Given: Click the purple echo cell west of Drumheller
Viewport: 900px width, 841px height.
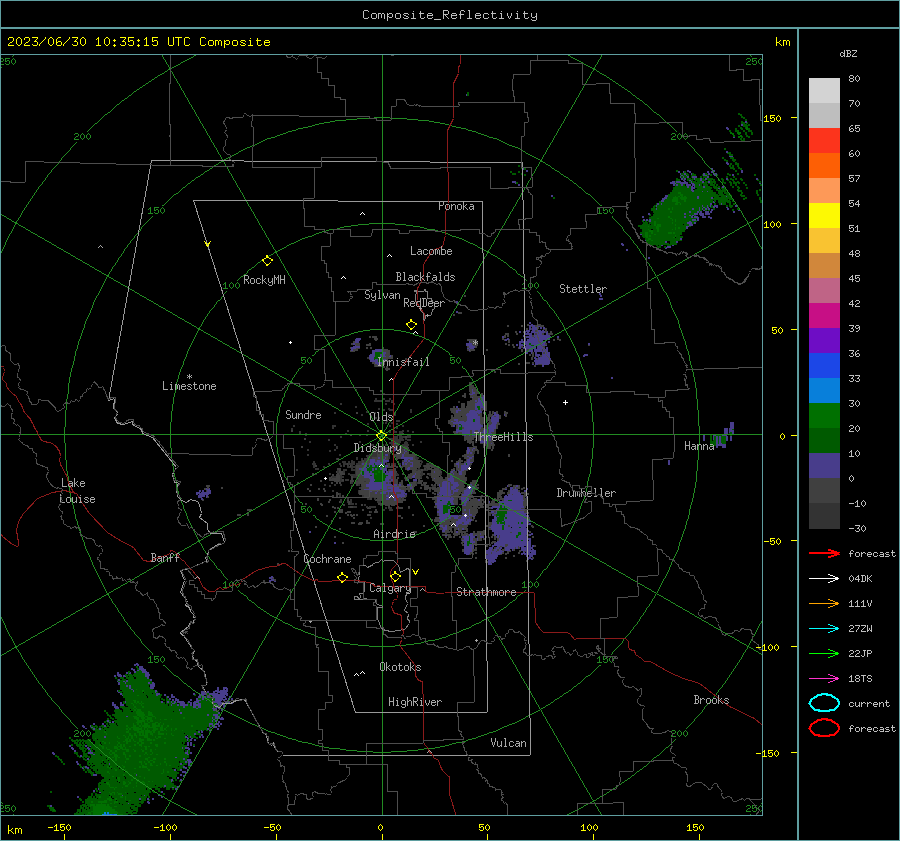Looking at the screenshot, I should [509, 525].
